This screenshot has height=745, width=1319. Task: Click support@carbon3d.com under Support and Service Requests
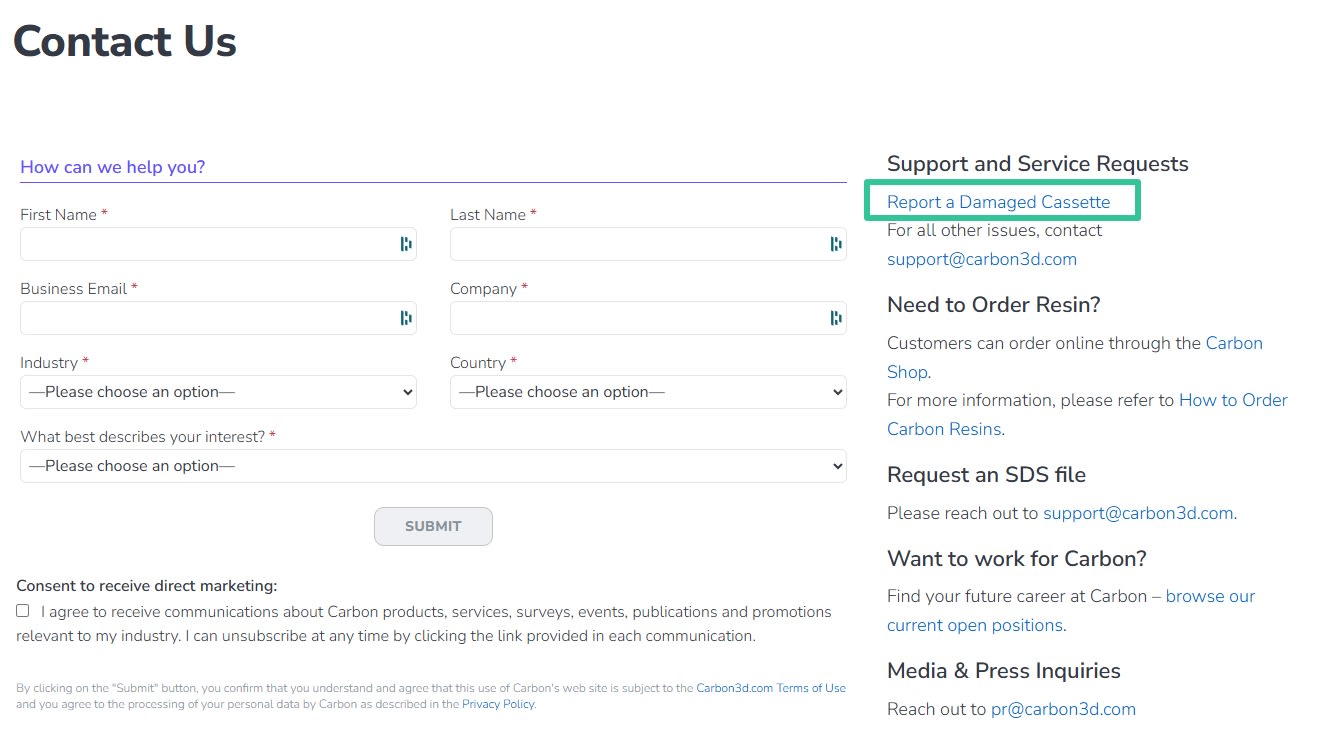982,259
